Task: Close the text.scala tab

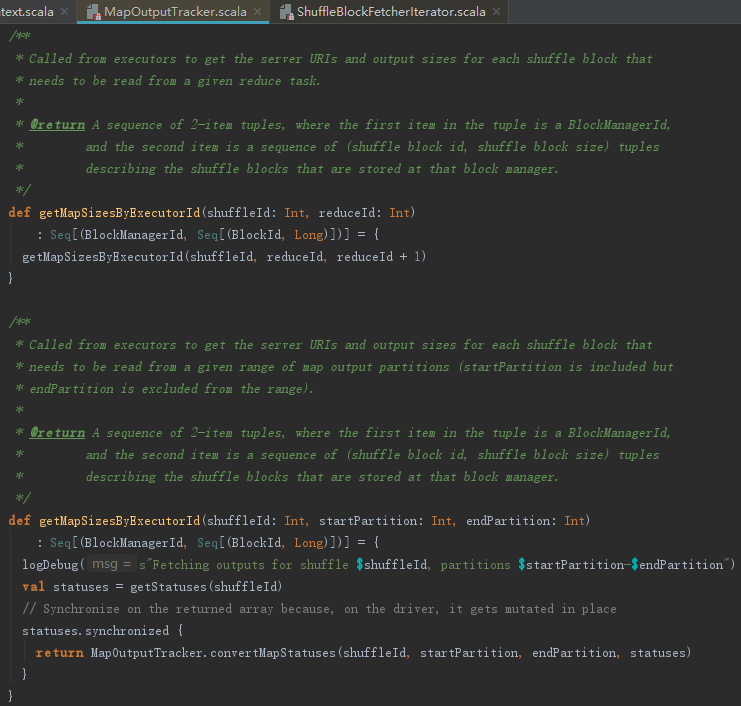Action: pos(65,12)
